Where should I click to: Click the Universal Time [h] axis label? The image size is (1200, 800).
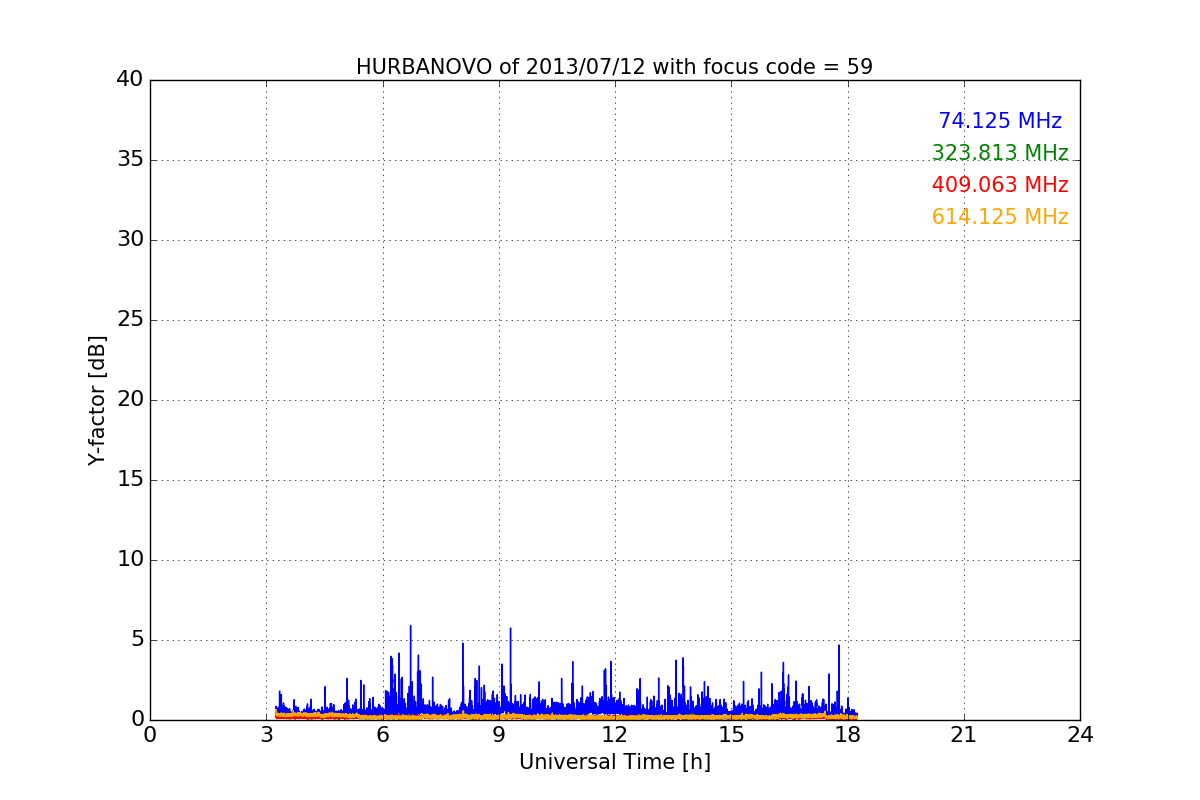point(614,762)
